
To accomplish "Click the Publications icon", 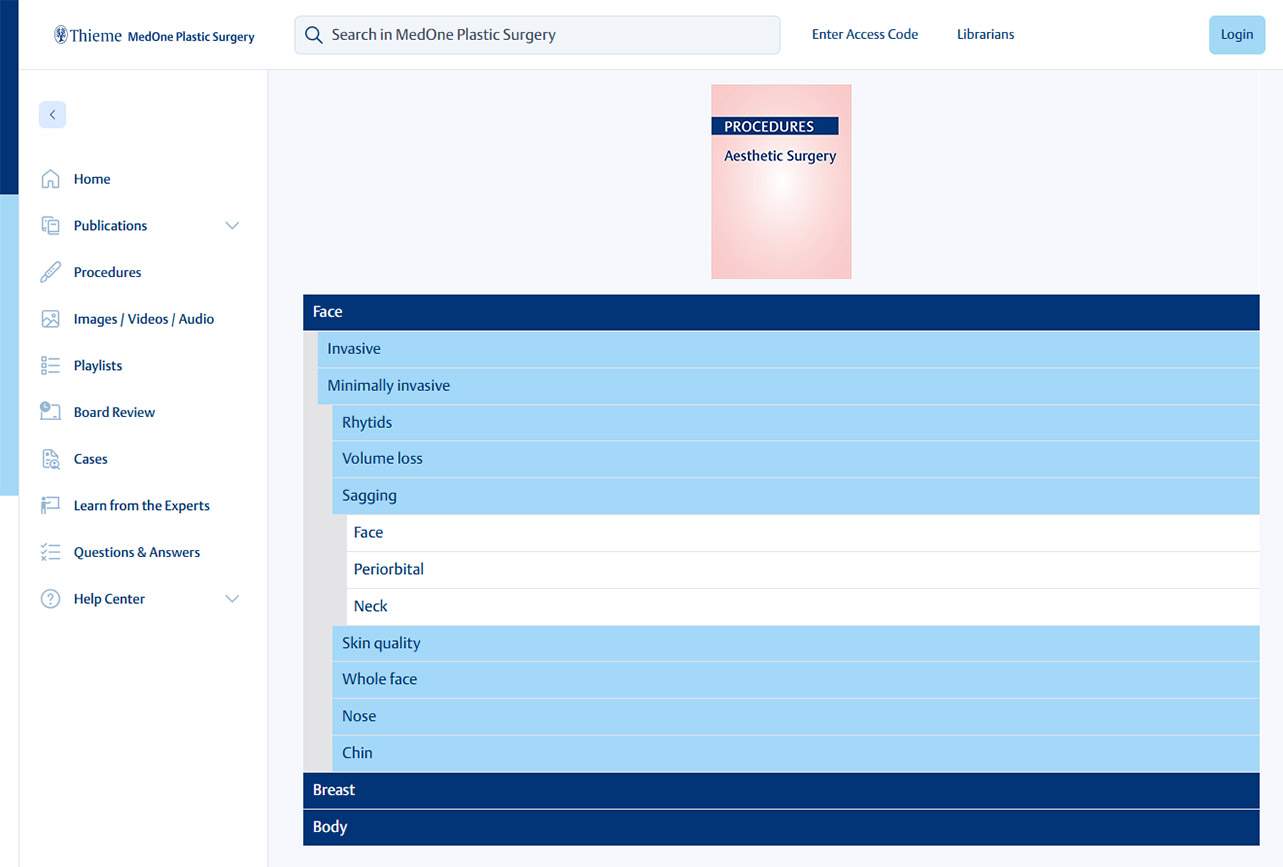I will 50,225.
